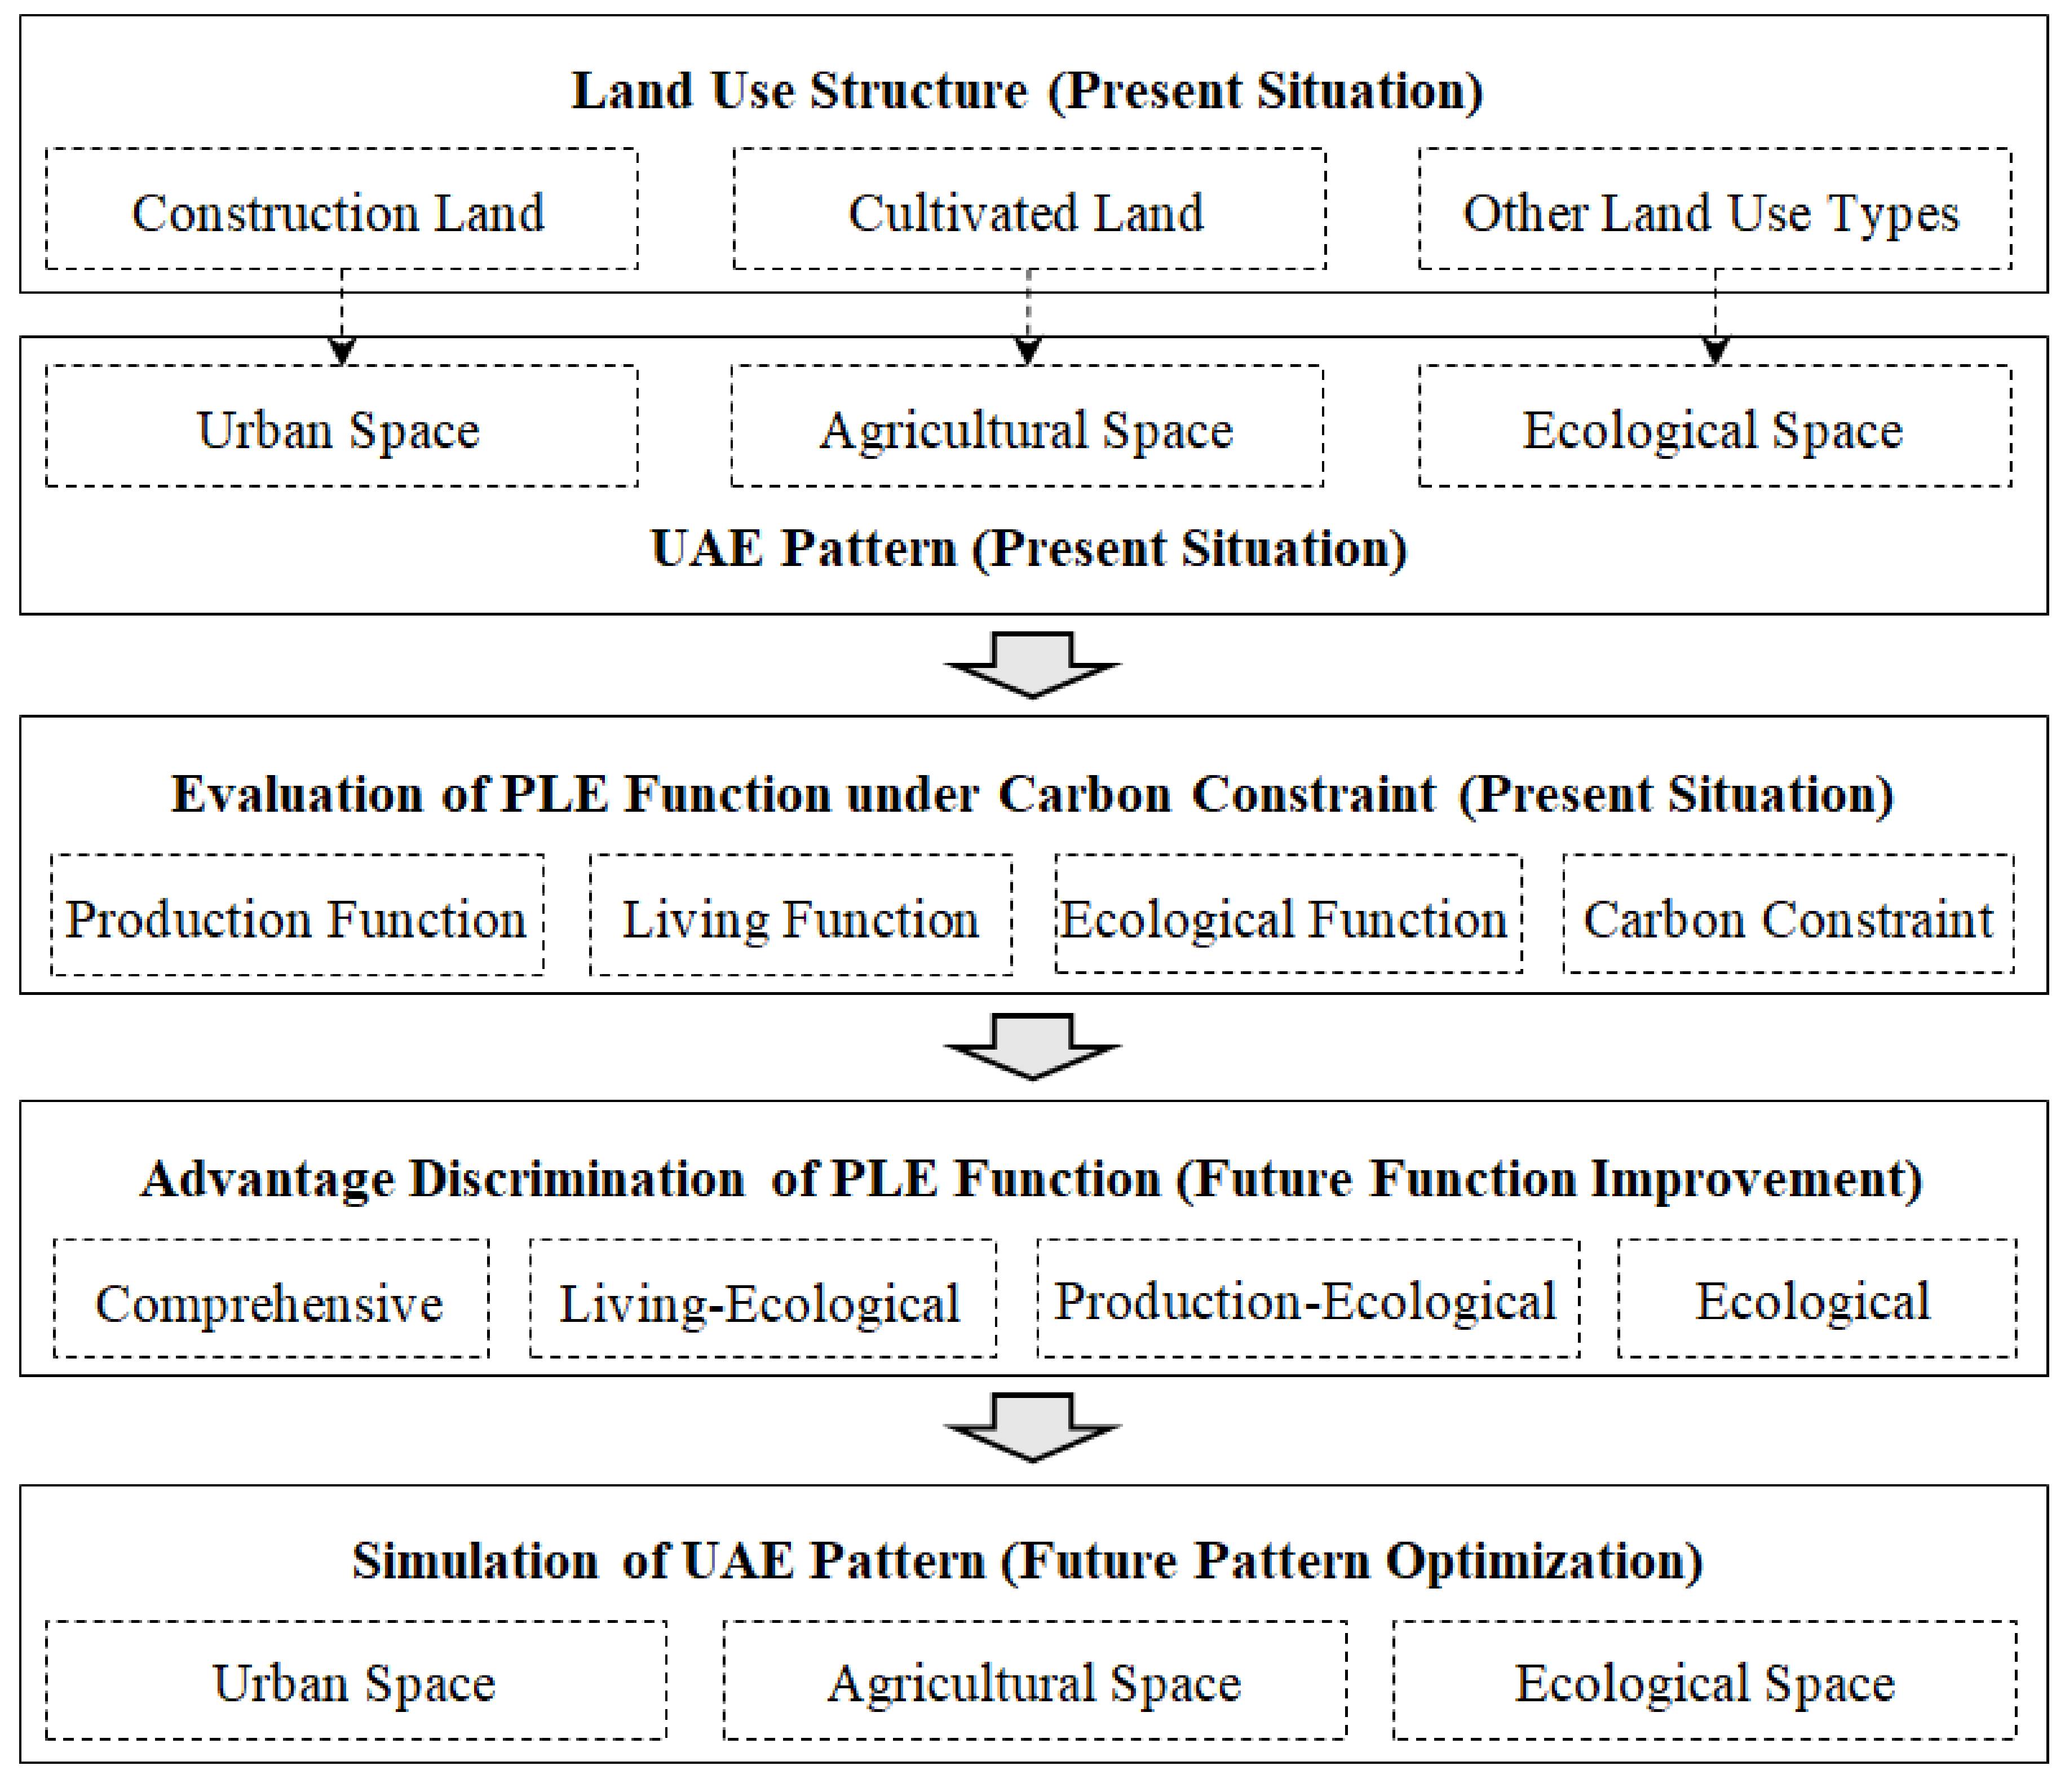Screen dimensions: 2065x1792
Task: Select the Production Function box
Action: (x=297, y=916)
